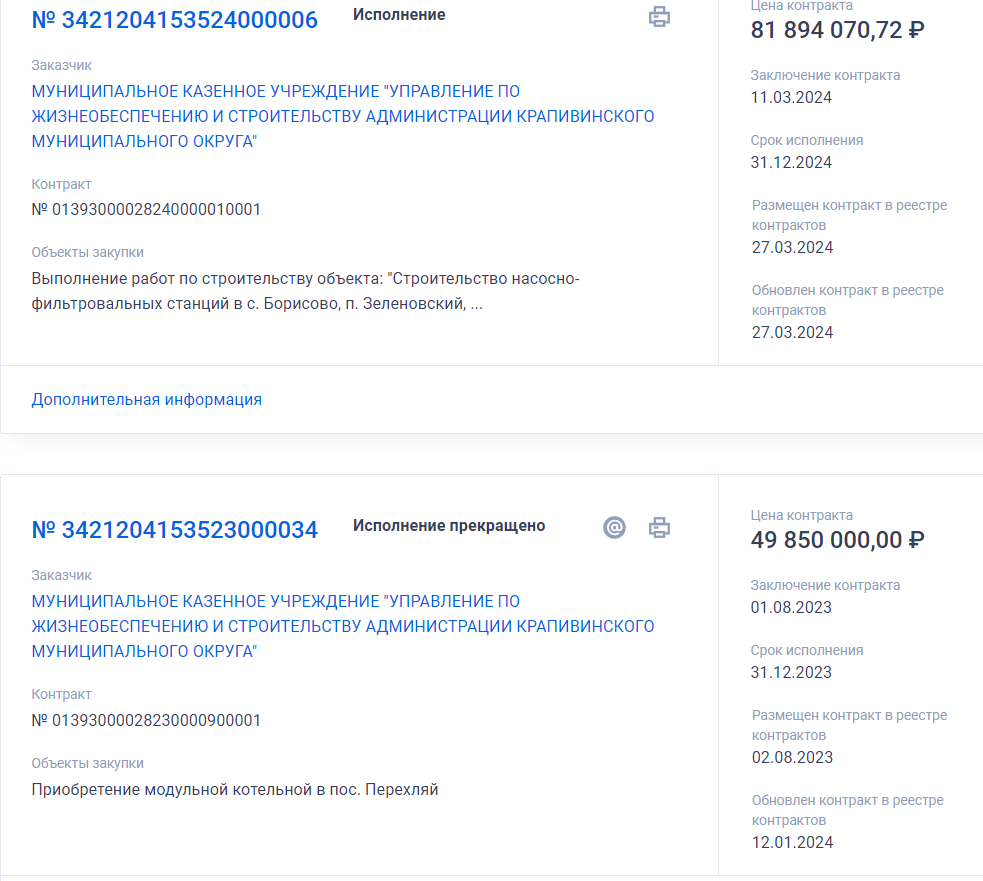983x881 pixels.
Task: Click execution deadline 31.12.2023
Action: (791, 672)
